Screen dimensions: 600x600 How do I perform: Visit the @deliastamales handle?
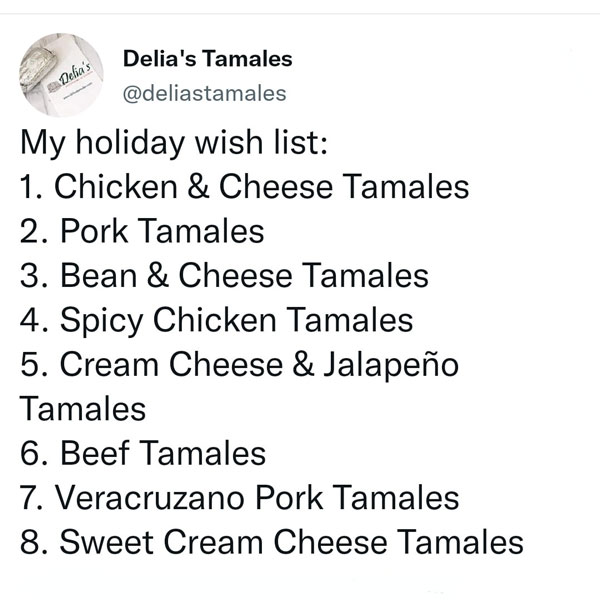[204, 93]
